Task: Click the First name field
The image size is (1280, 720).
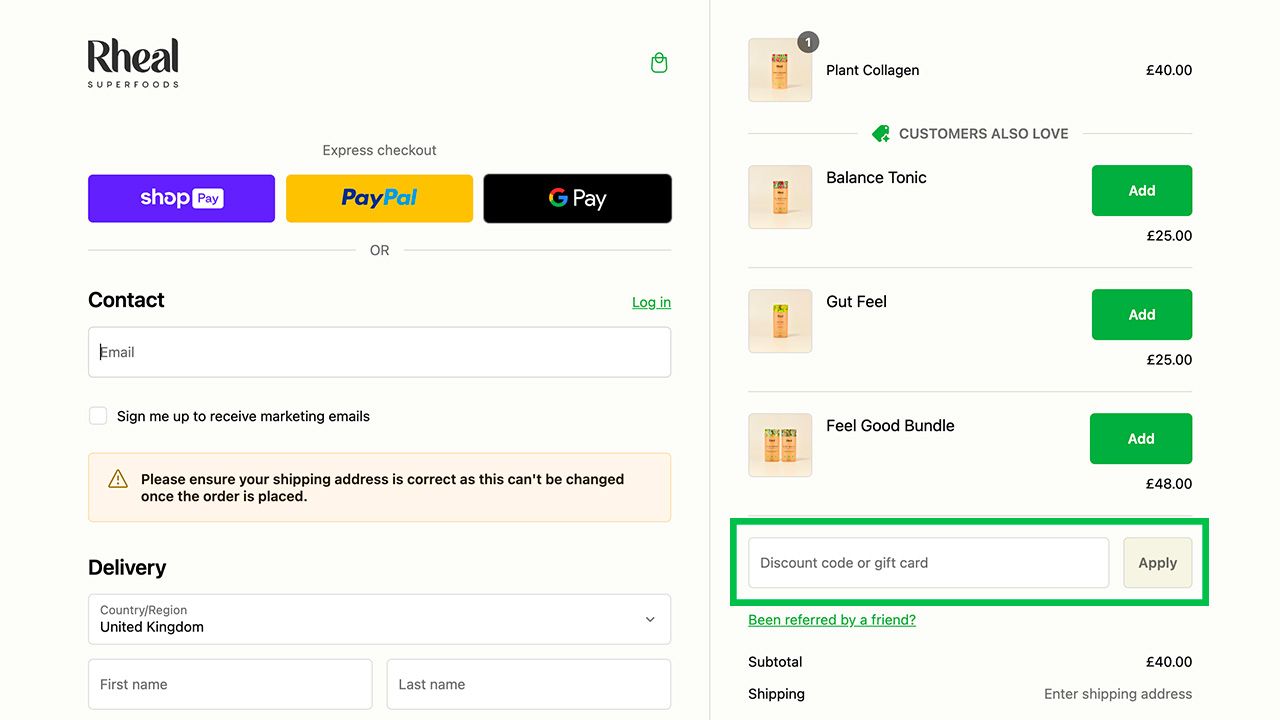Action: 230,684
